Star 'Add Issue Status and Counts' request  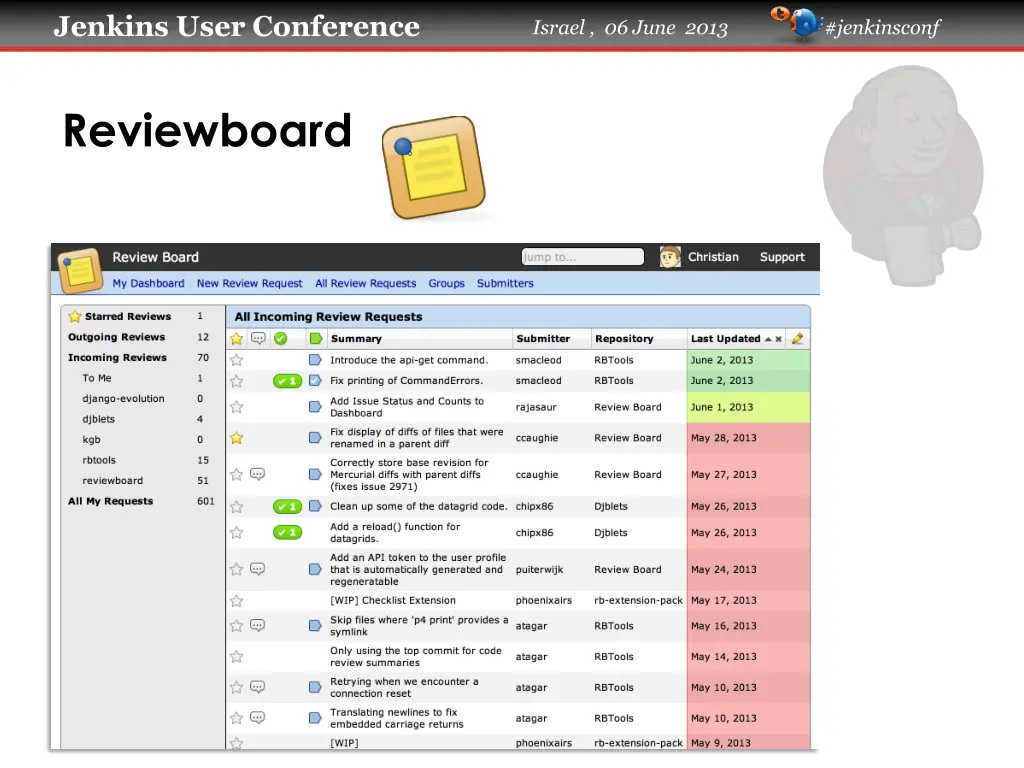pos(236,407)
